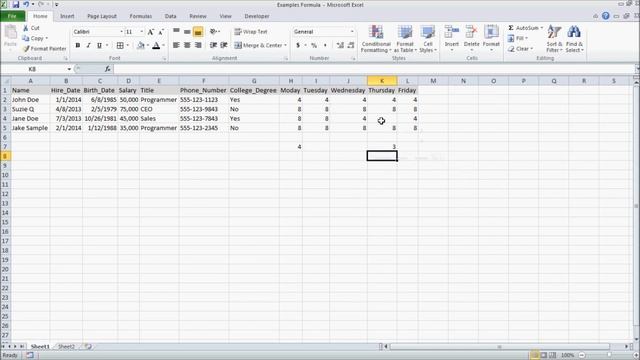Open the Conditional Formatting icon
Screen dimensions: 640x360
click(376, 32)
